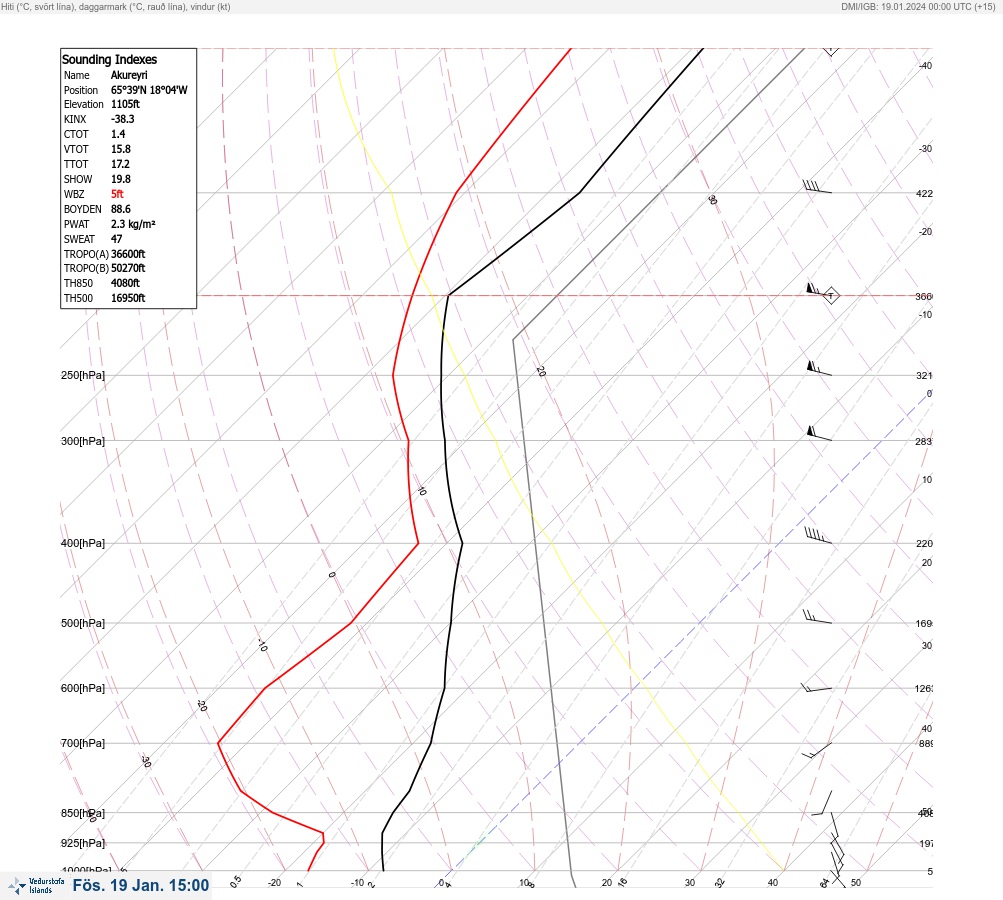Click the wind barb at the 400 hPa level
This screenshot has width=1003, height=900.
point(818,536)
